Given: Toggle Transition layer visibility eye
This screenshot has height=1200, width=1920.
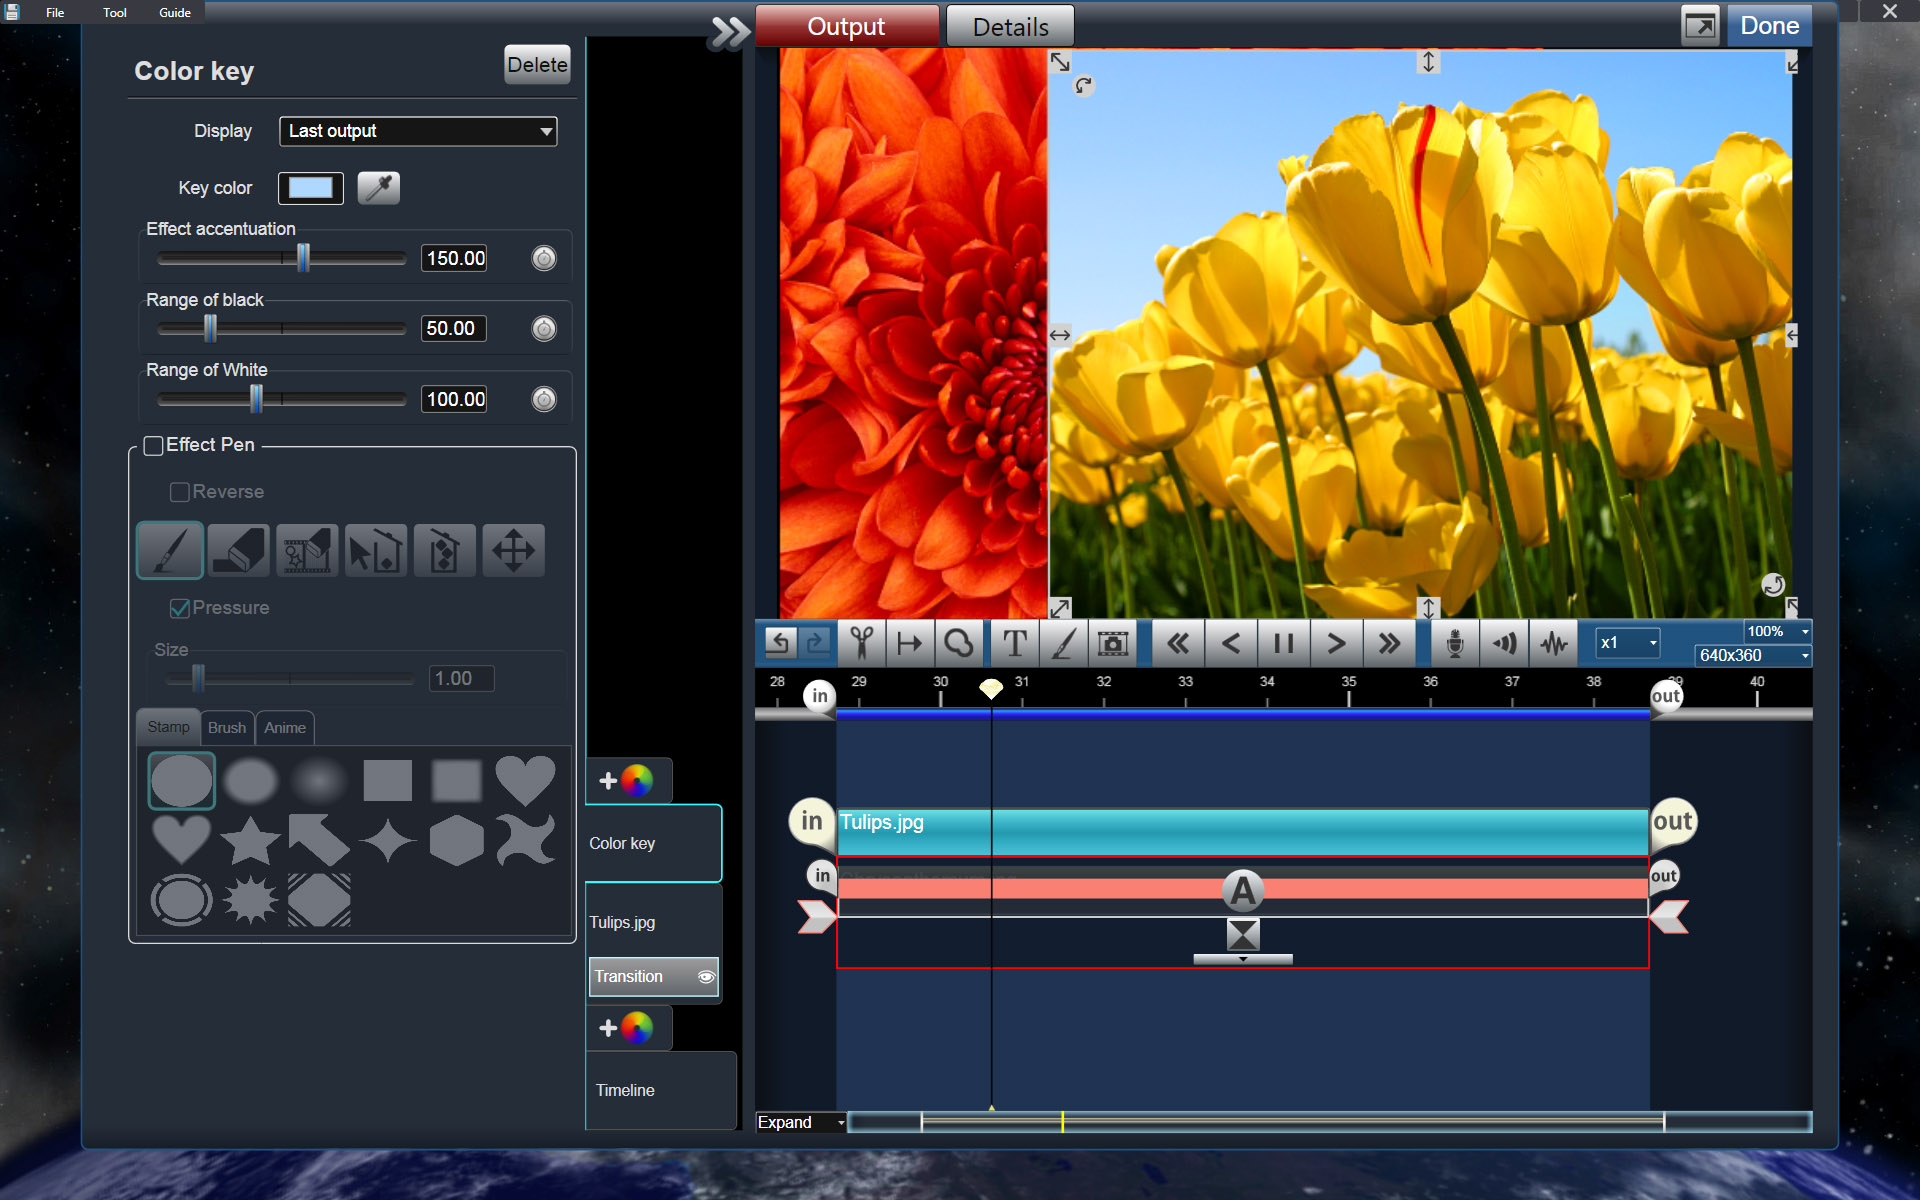Looking at the screenshot, I should click(x=706, y=977).
